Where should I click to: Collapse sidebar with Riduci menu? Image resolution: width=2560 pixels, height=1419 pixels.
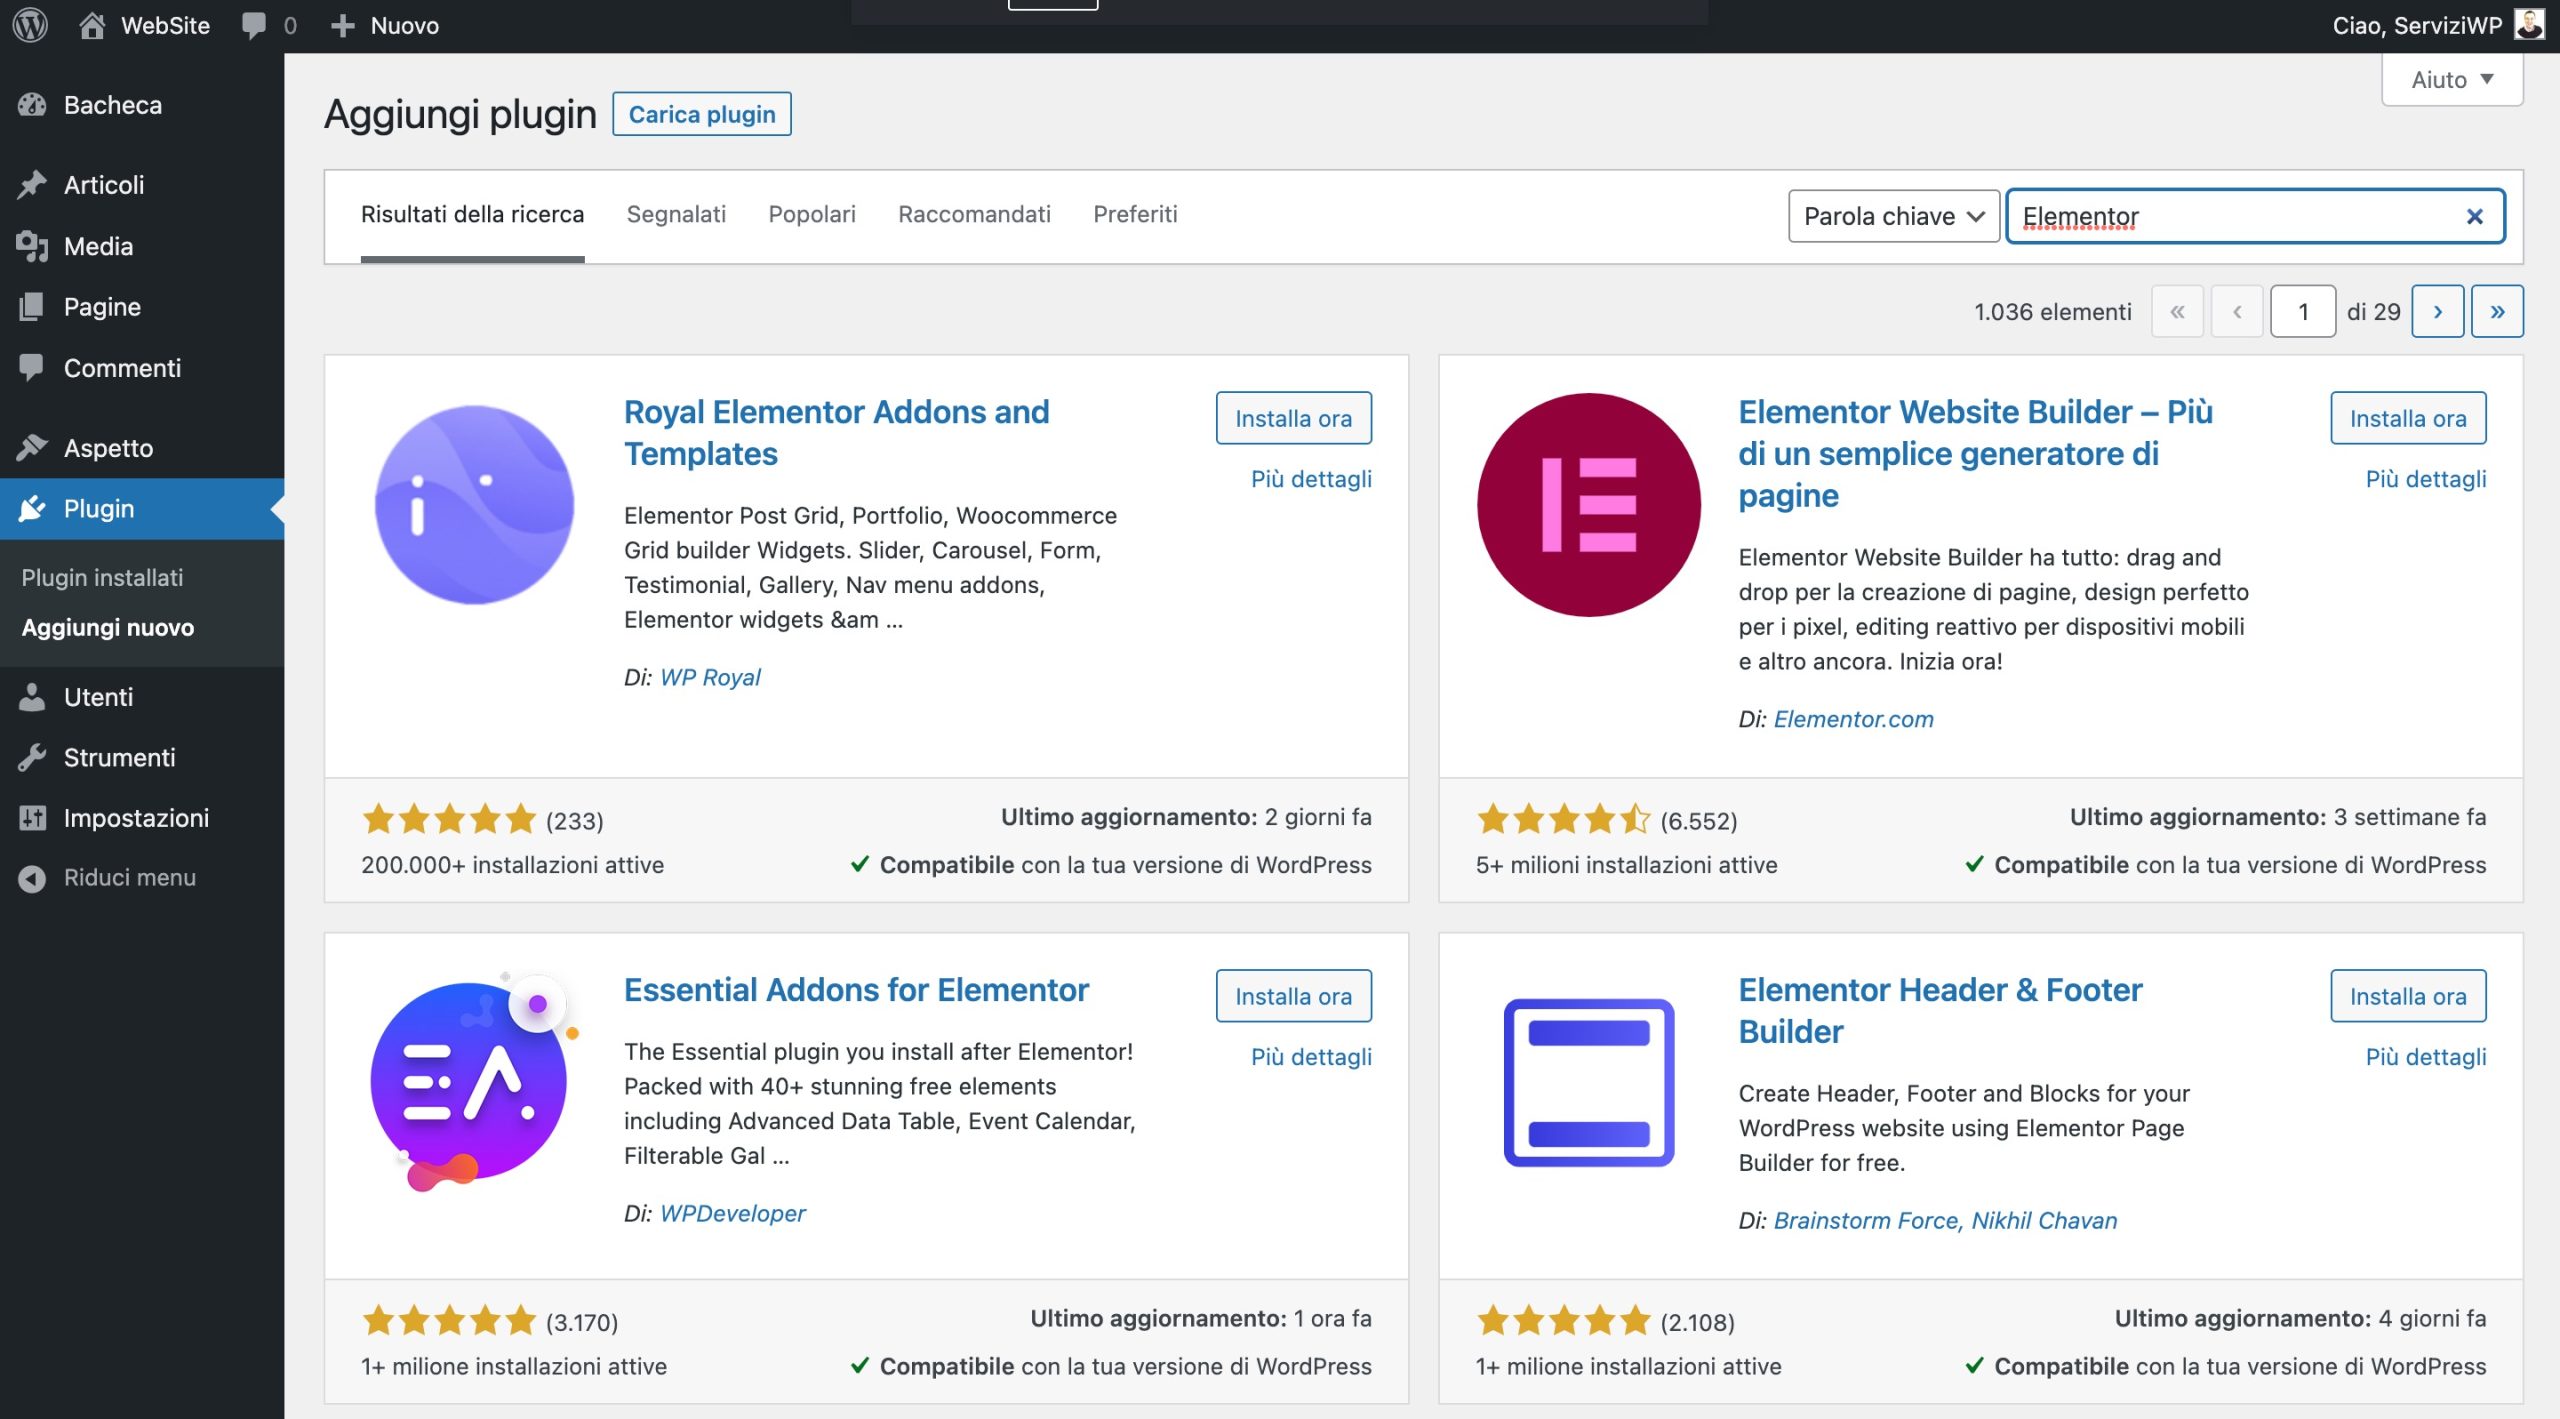[x=129, y=877]
